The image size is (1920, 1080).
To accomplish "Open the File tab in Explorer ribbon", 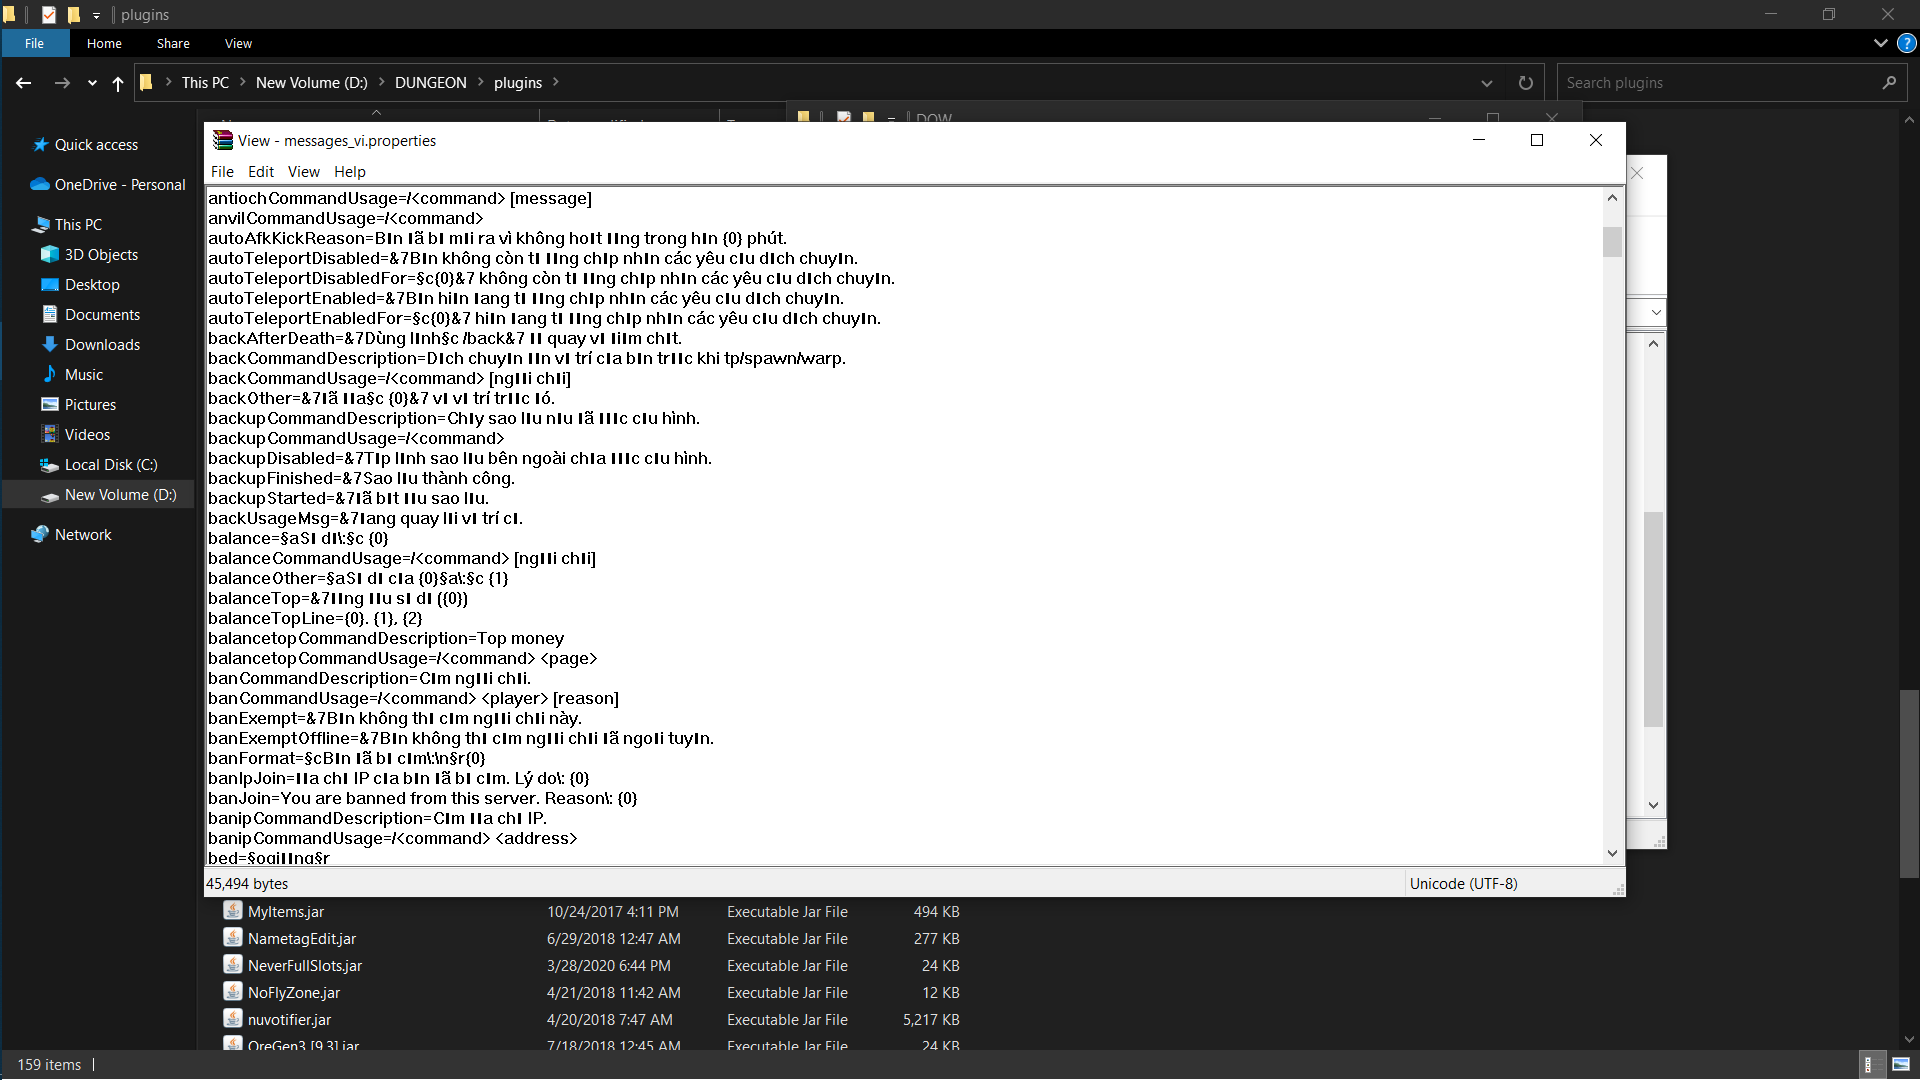I will [x=35, y=43].
